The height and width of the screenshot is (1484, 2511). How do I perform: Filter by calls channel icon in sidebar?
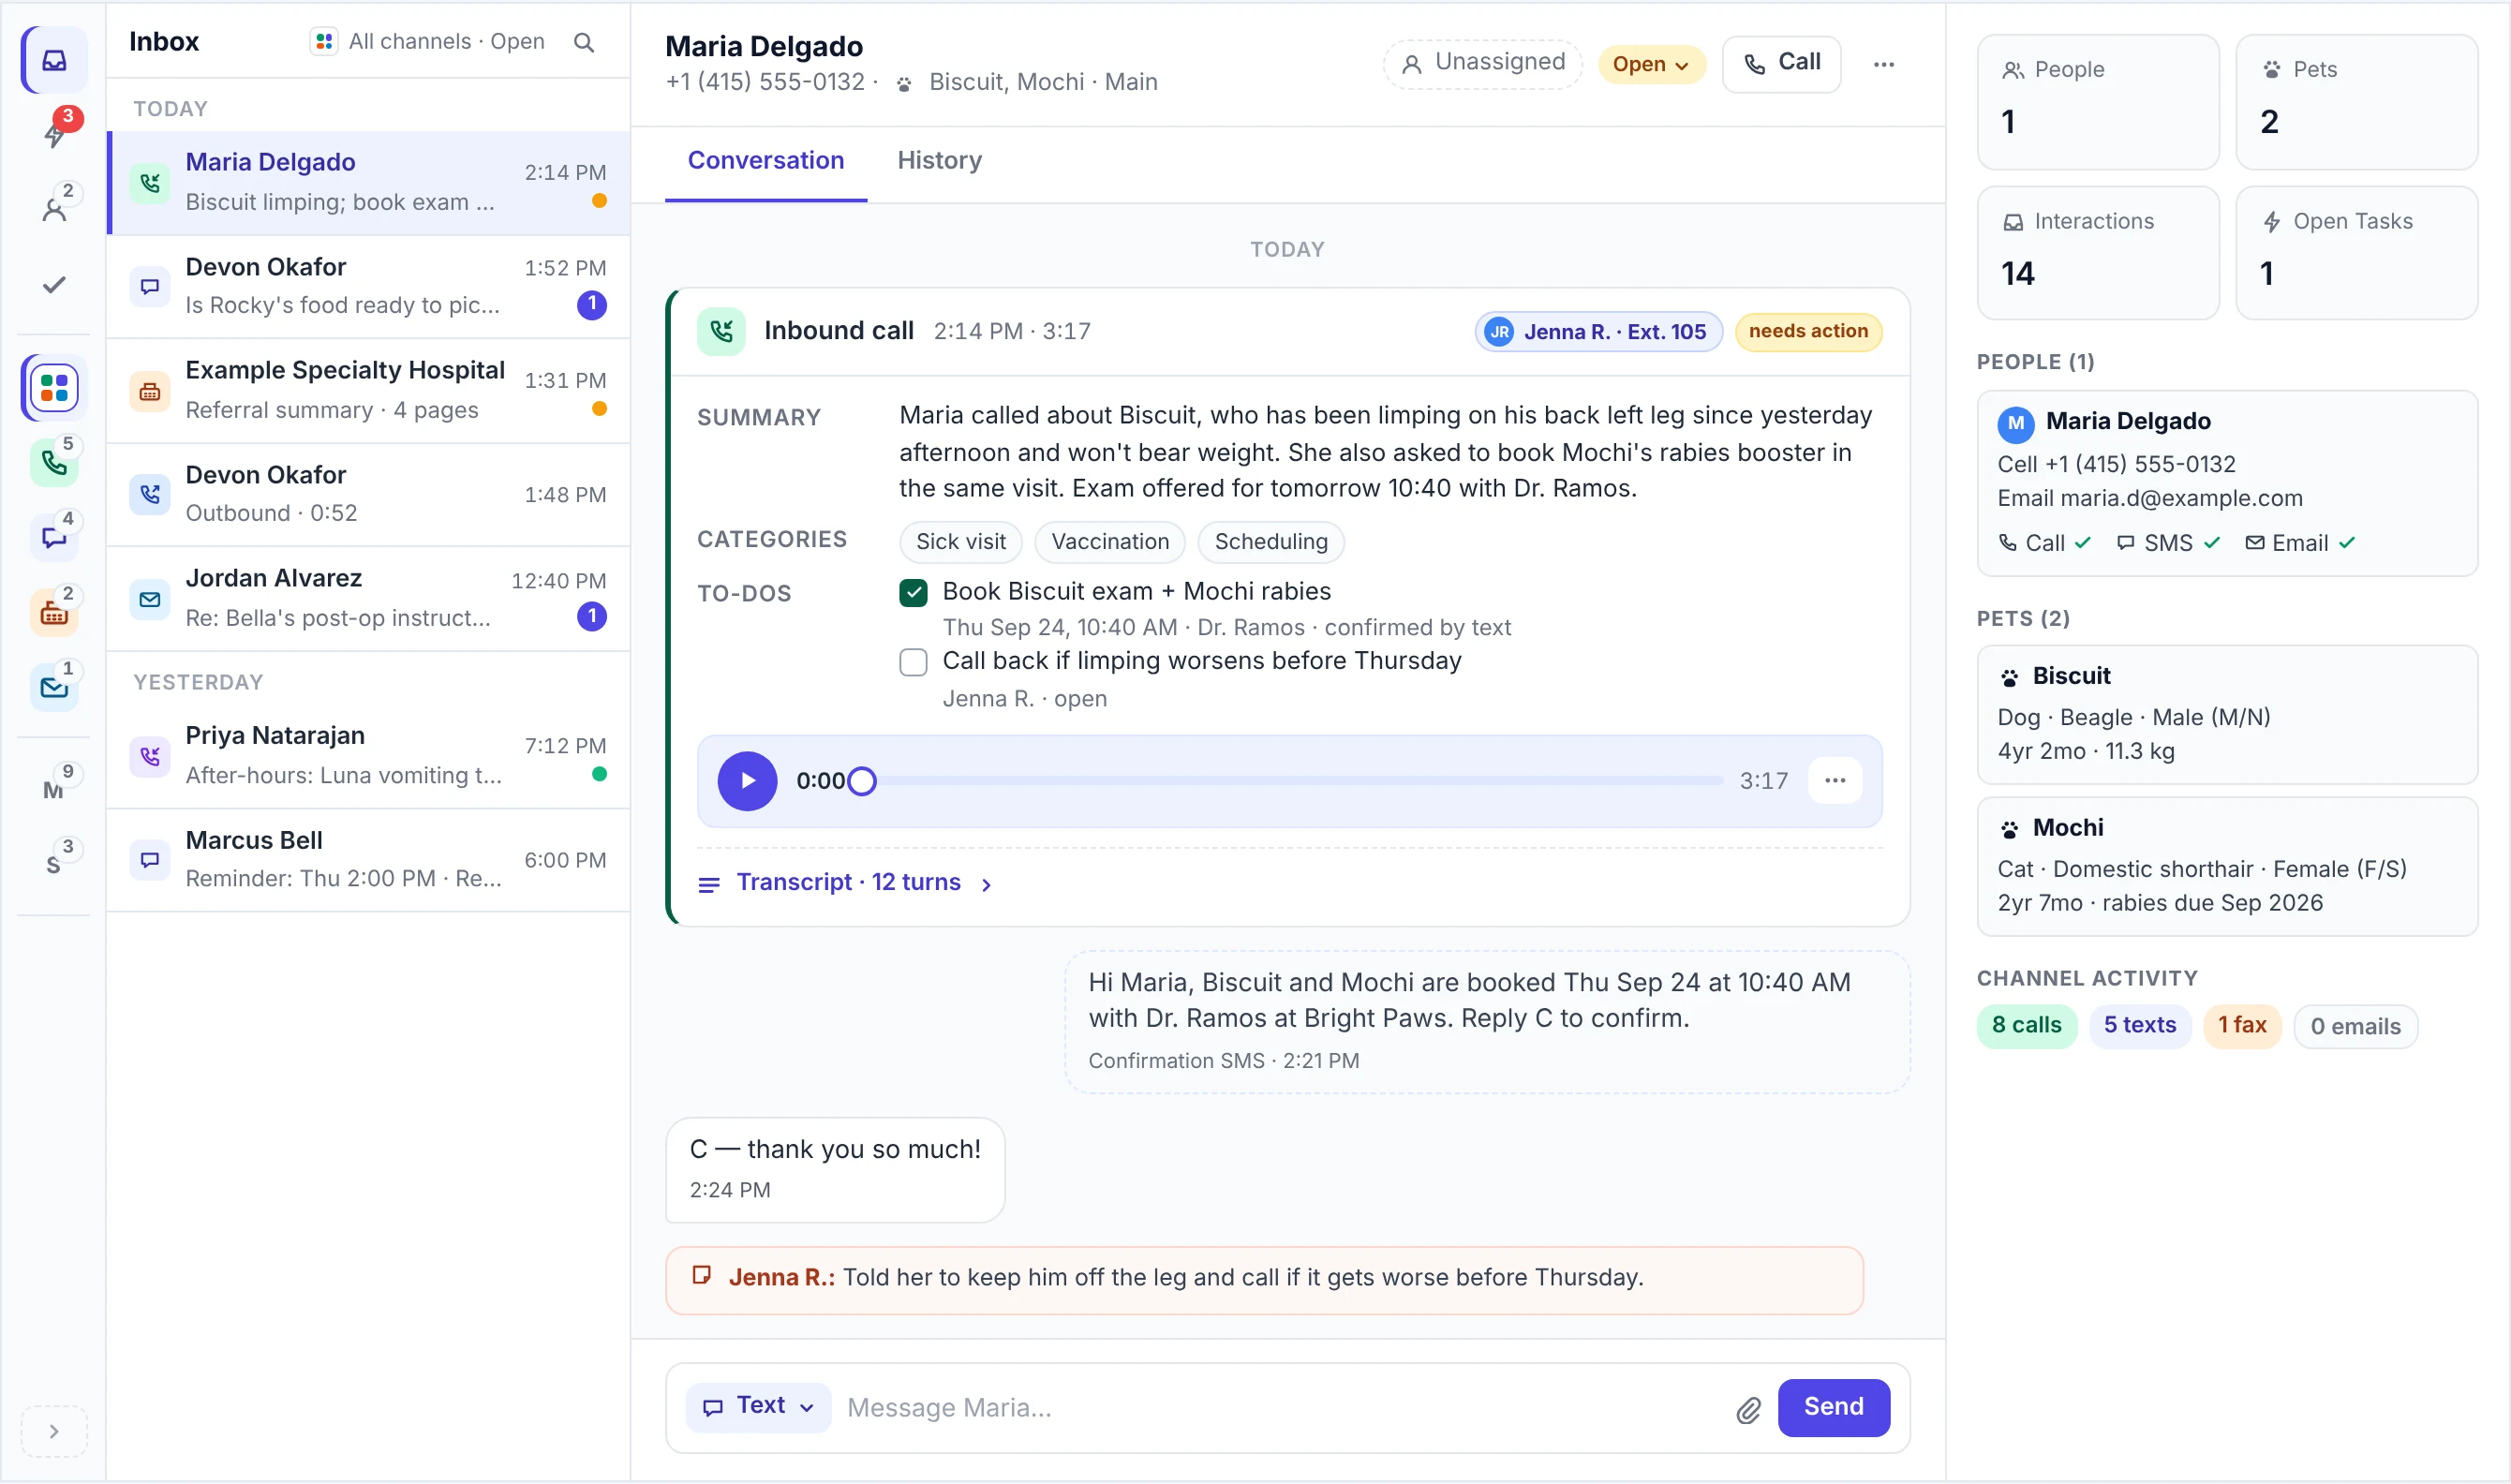[54, 463]
